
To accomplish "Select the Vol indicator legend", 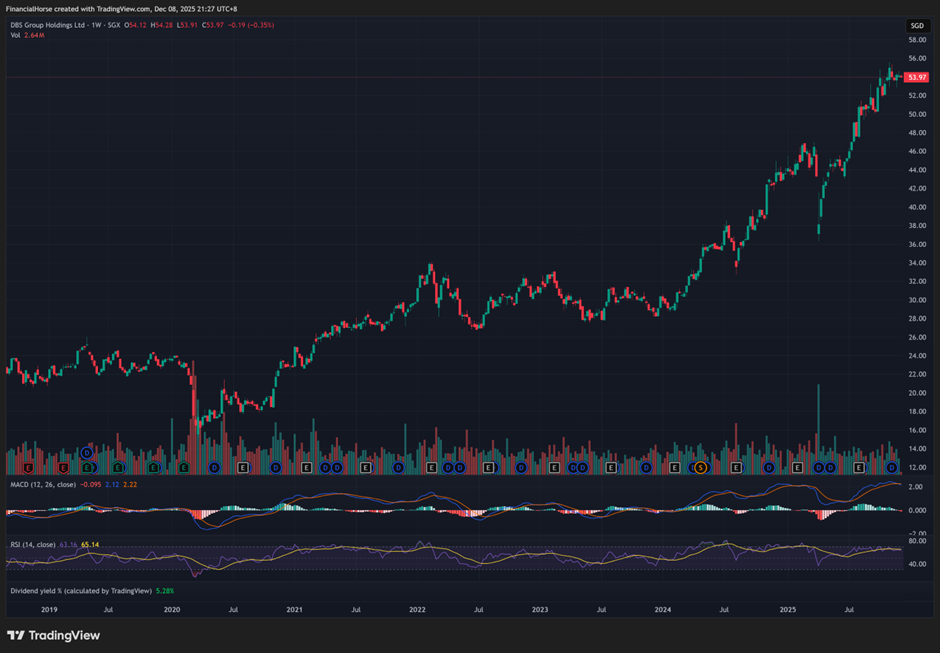I will point(16,35).
